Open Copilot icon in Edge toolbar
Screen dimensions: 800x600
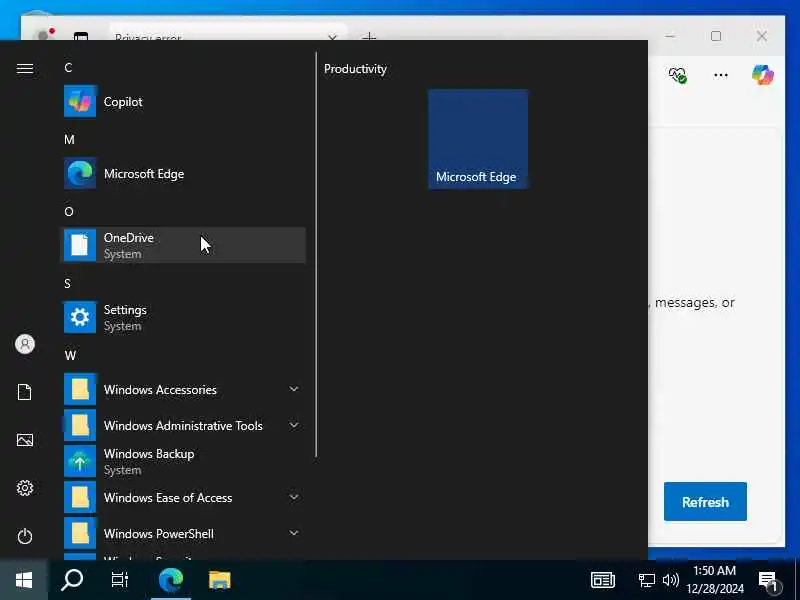point(763,75)
